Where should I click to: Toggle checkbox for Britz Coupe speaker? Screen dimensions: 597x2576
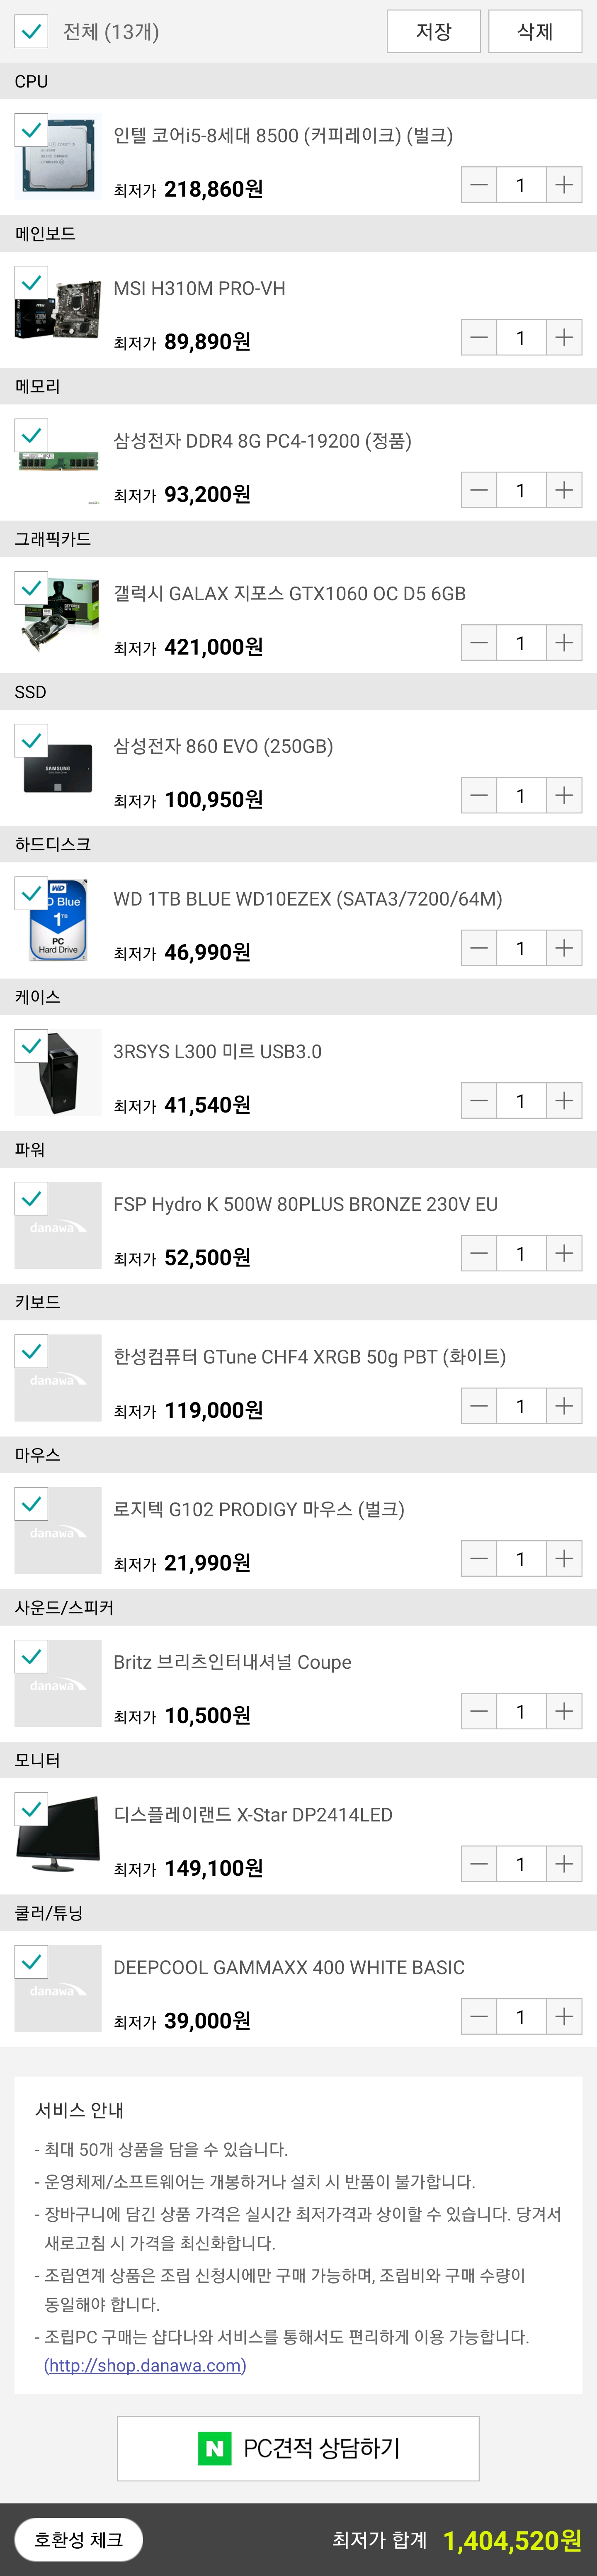pyautogui.click(x=31, y=1656)
